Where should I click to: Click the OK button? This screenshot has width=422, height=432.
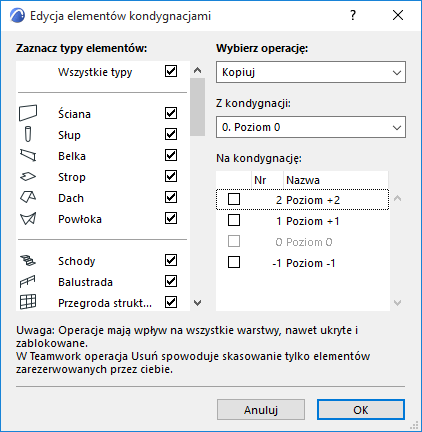(x=361, y=410)
